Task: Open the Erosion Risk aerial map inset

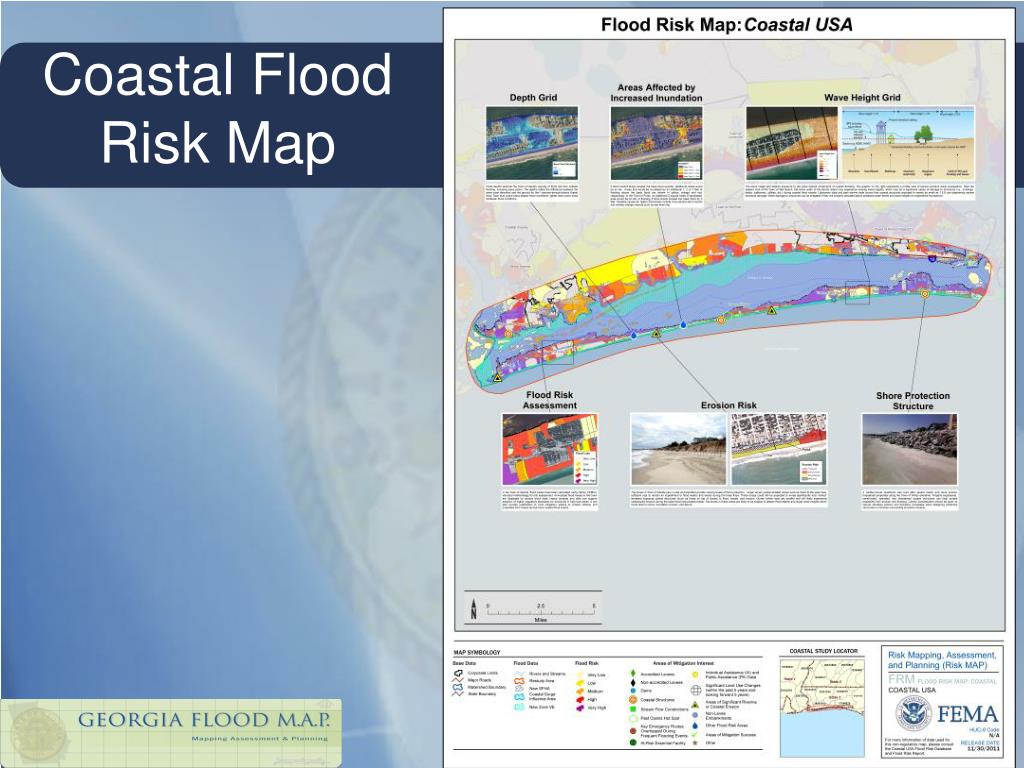Action: (778, 449)
